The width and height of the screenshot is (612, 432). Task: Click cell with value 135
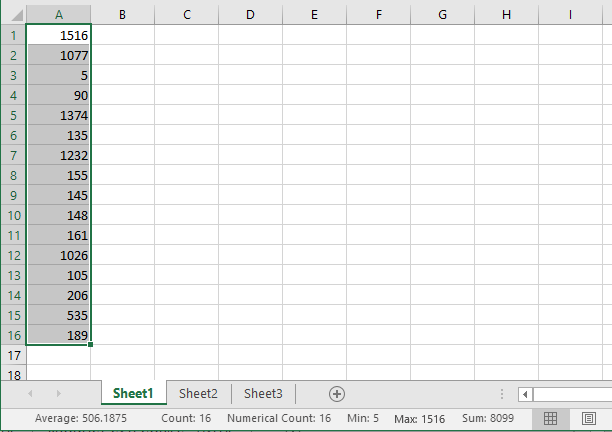pos(59,135)
